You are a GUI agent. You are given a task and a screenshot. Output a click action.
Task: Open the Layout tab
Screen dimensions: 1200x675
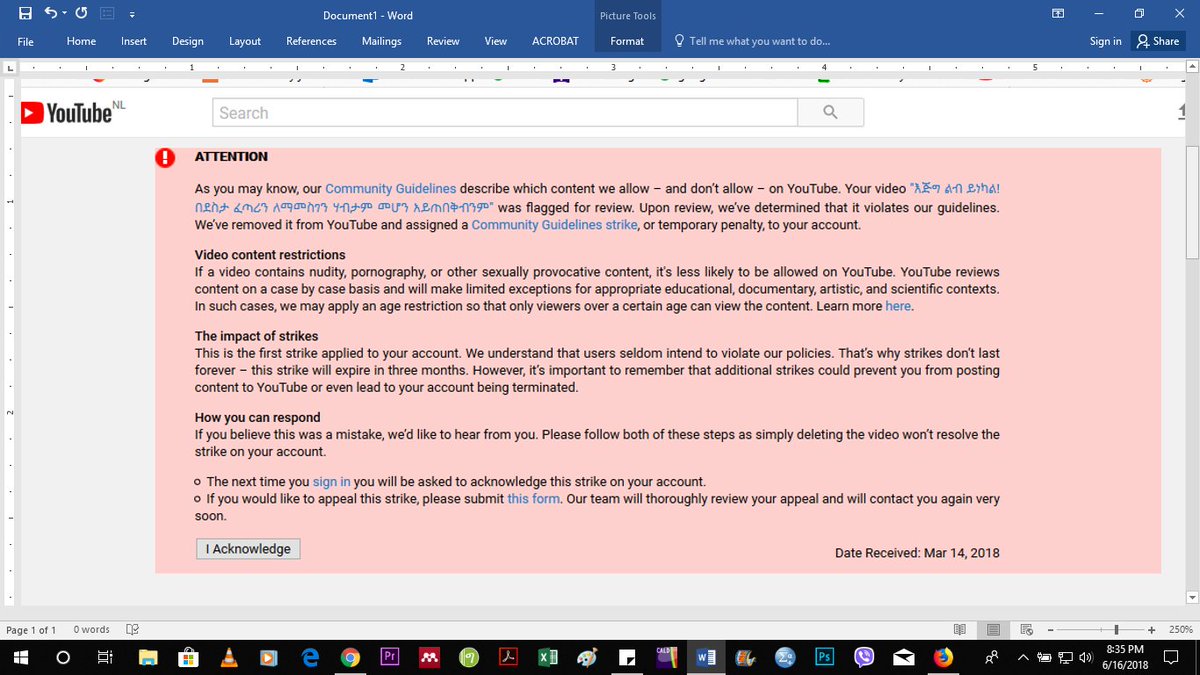click(x=245, y=41)
